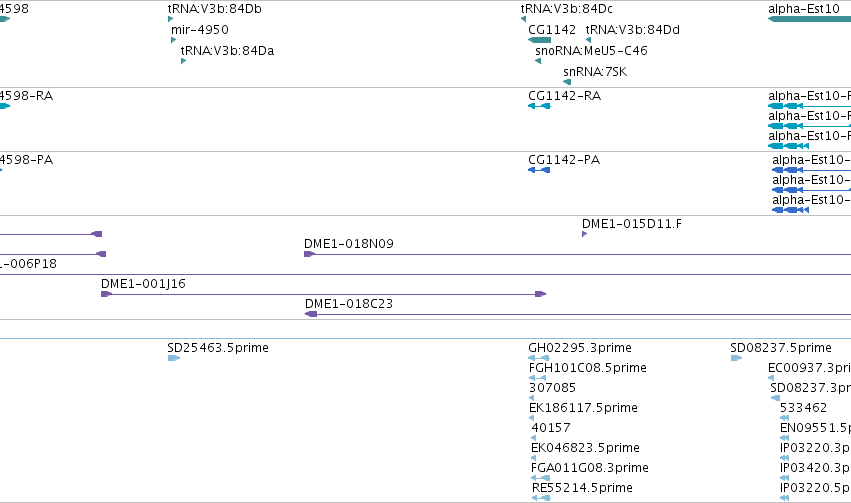Click the CG1142 gene bar glyph

point(539,40)
